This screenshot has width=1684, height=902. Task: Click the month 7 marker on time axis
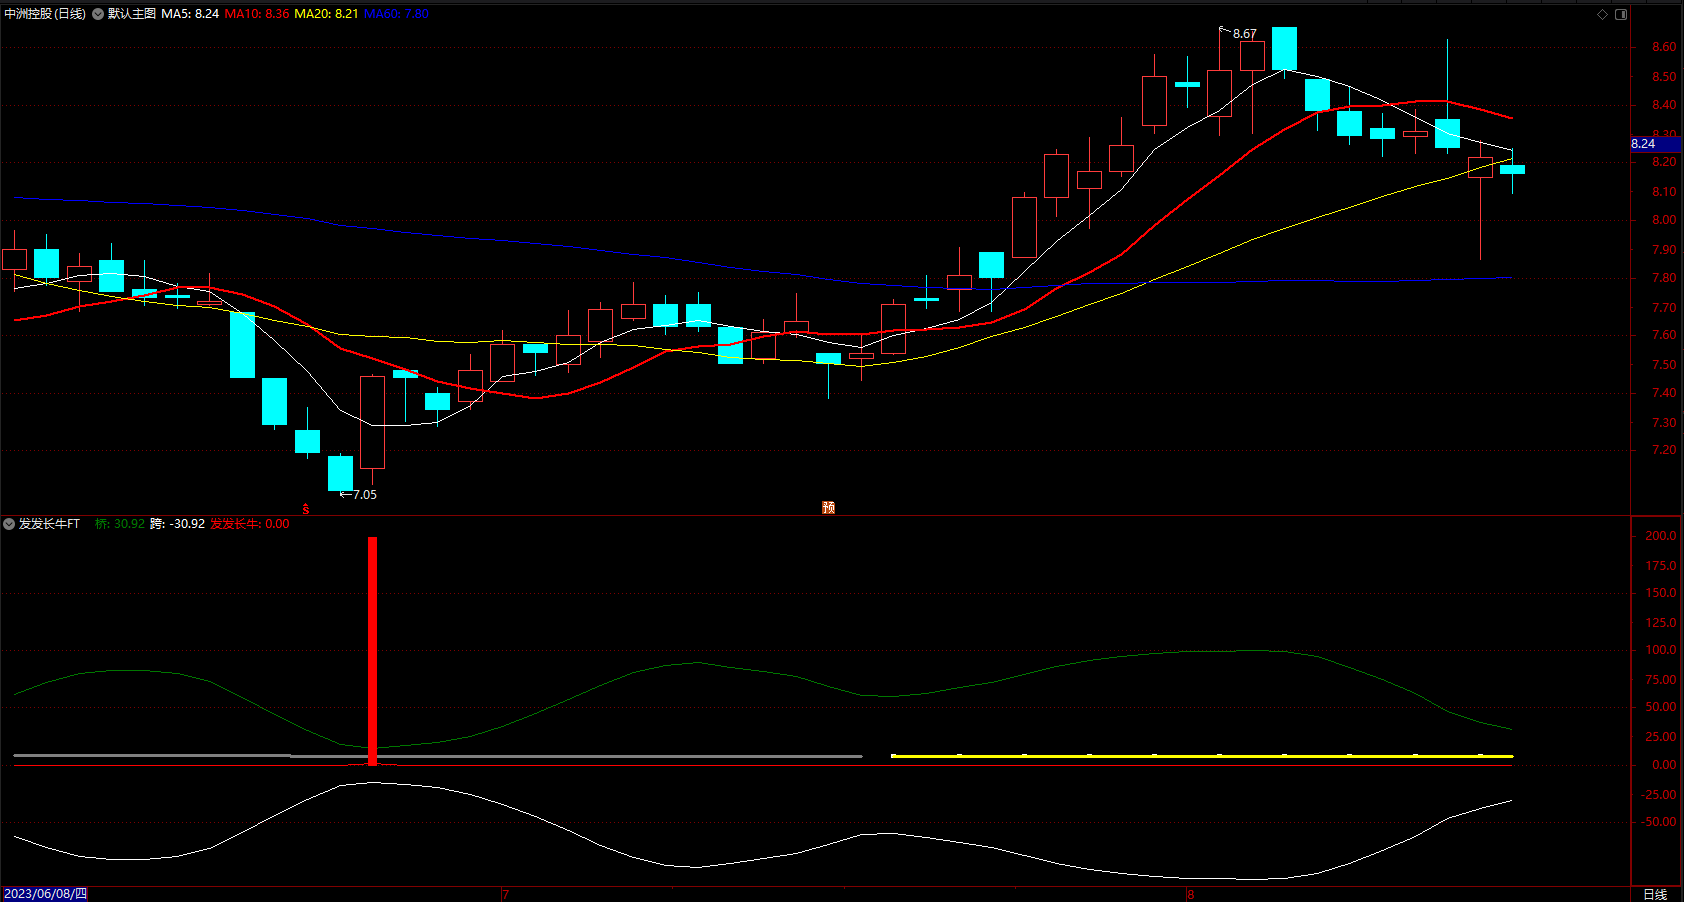[x=506, y=894]
